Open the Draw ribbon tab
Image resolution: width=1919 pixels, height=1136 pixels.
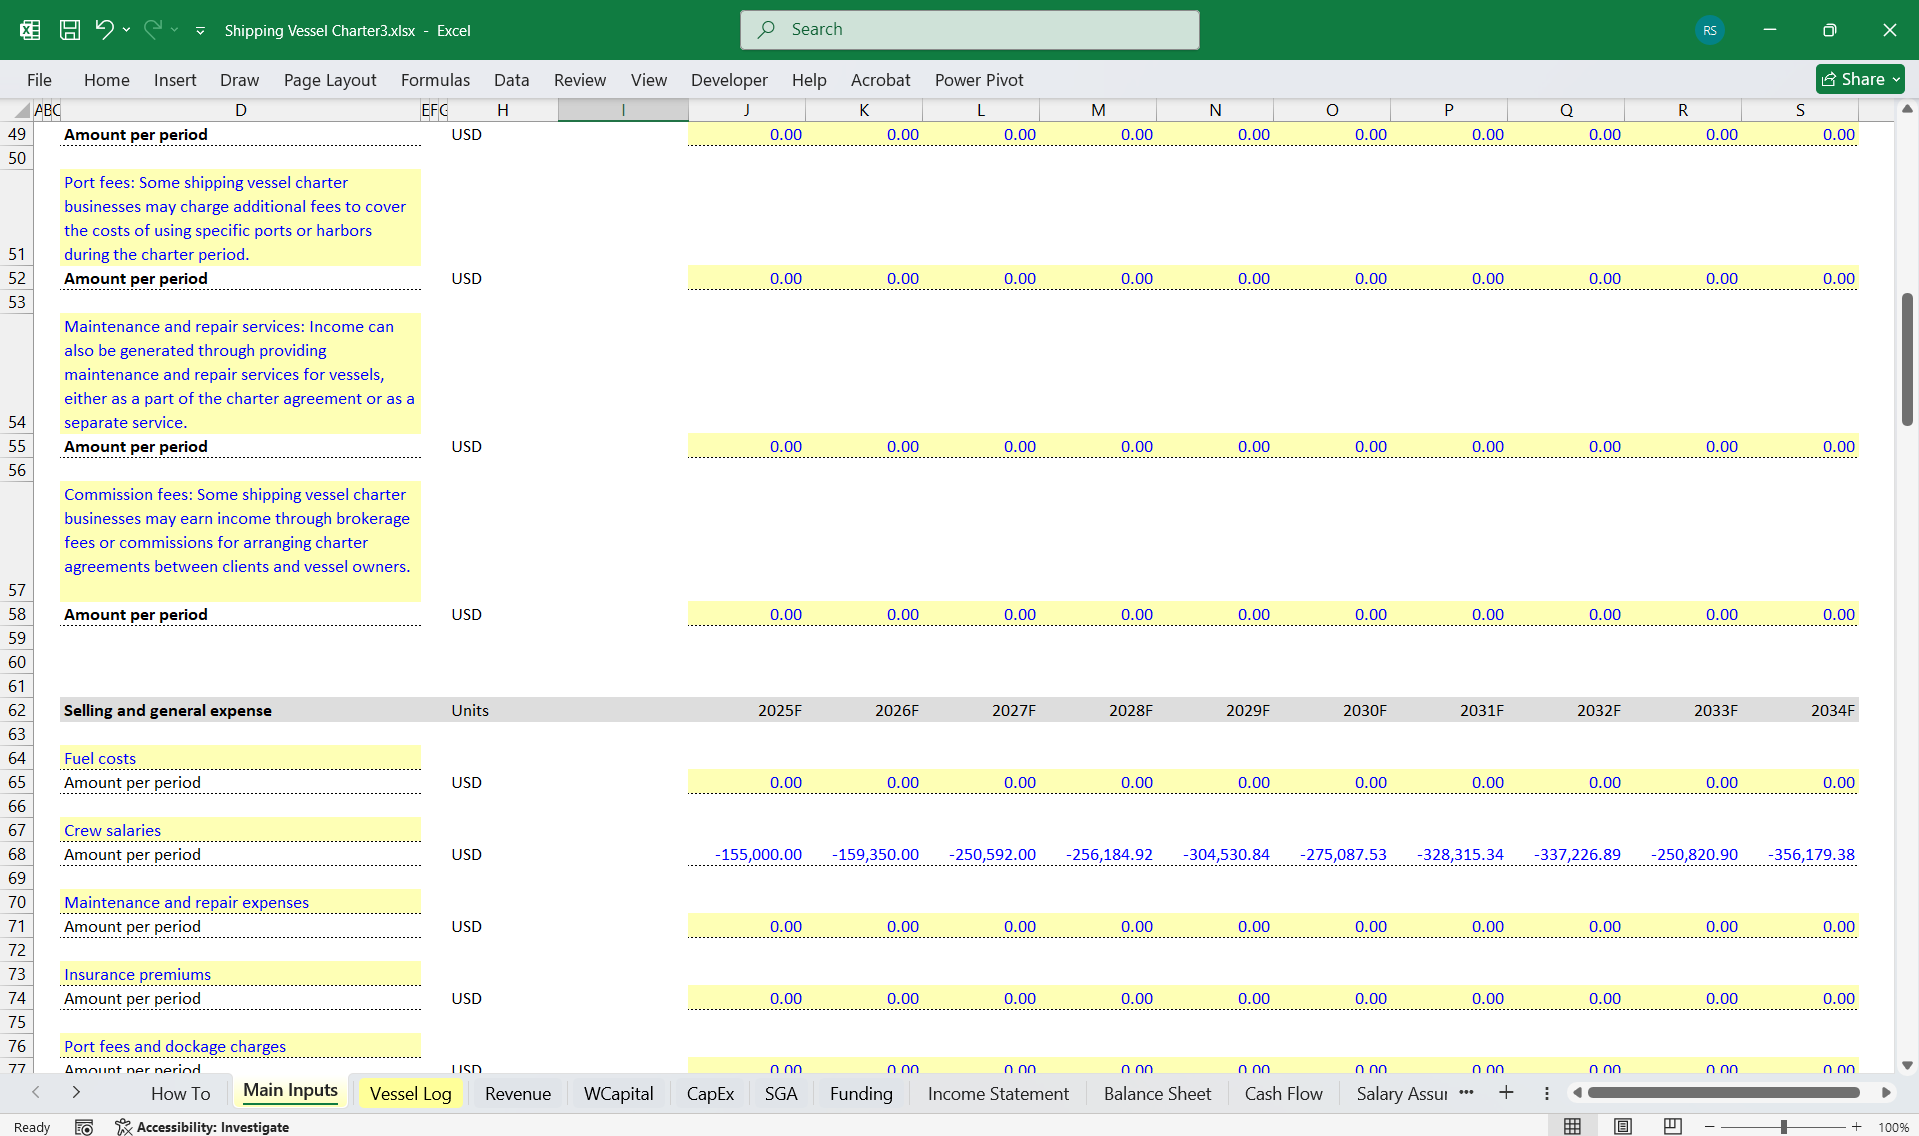[239, 80]
